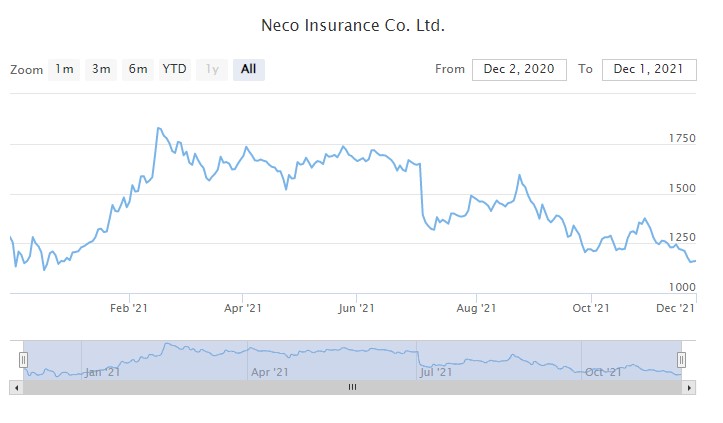The height and width of the screenshot is (423, 723).
Task: Open the From date field
Action: 519,69
